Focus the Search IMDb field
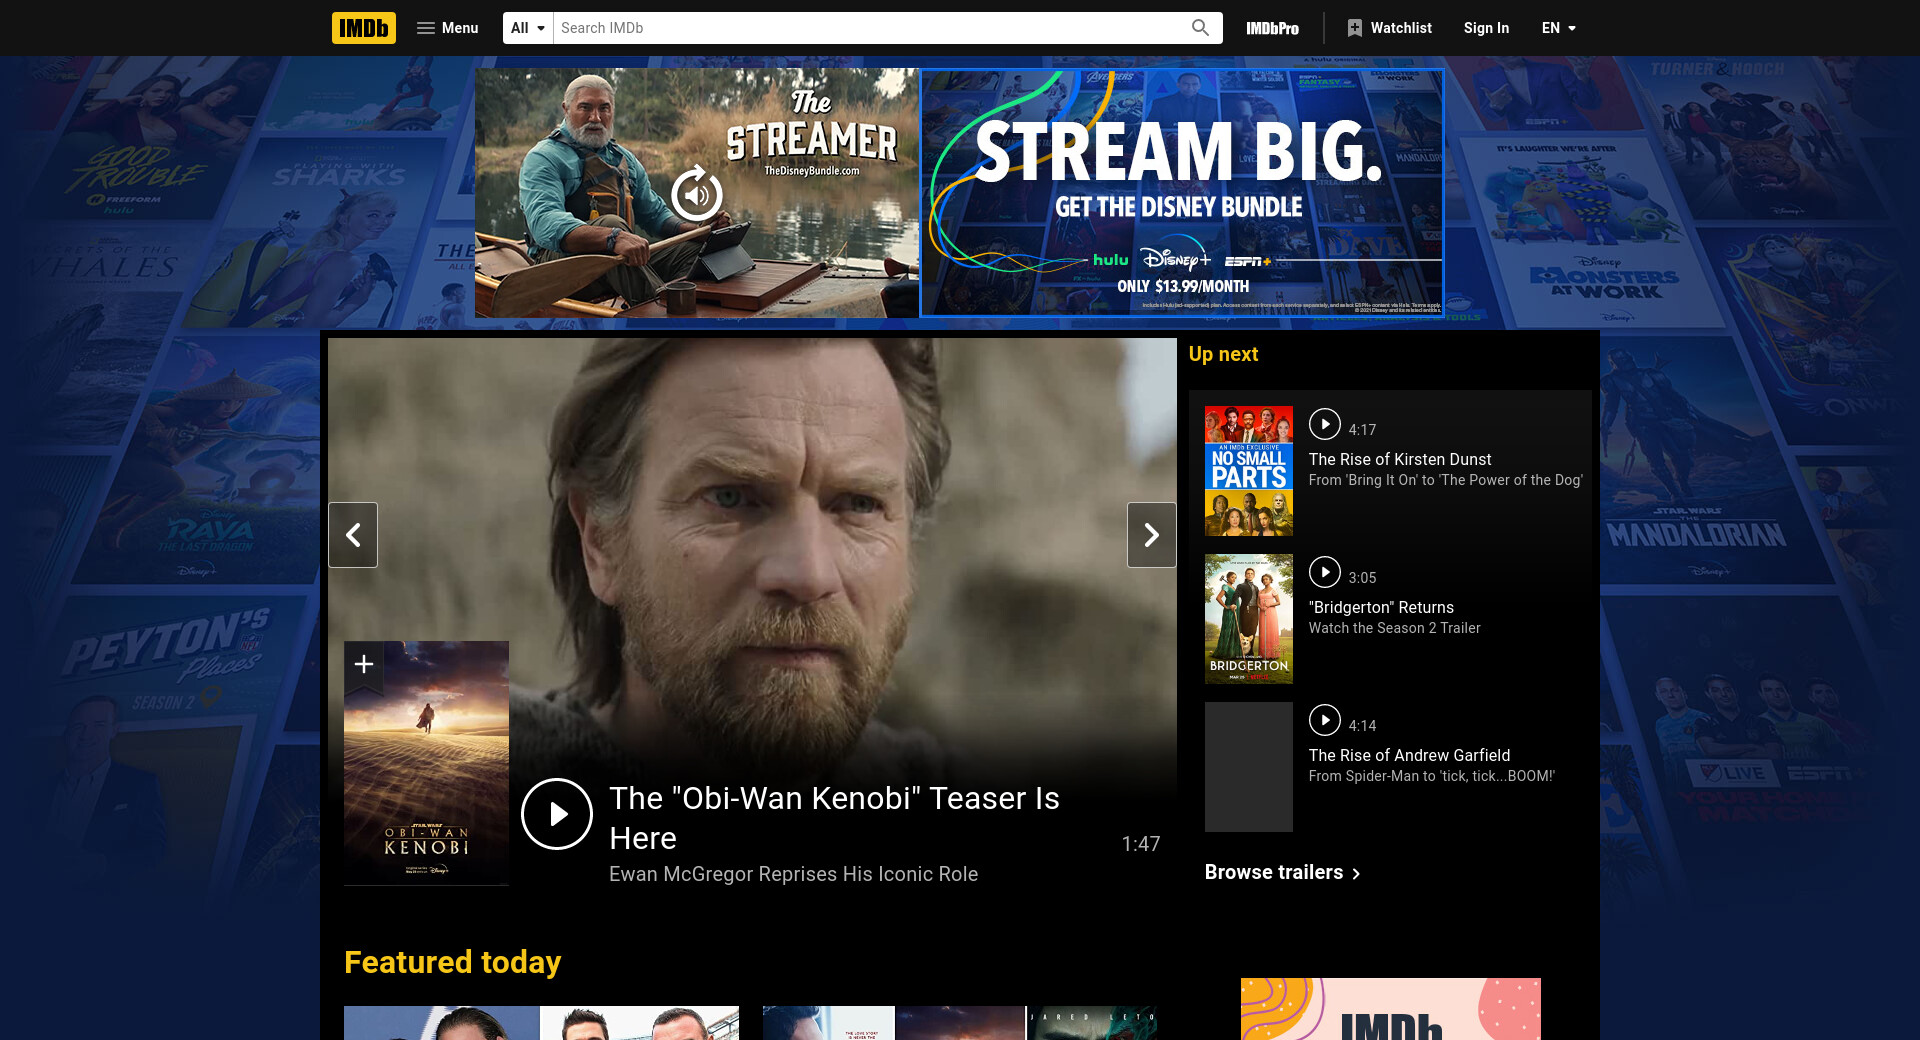The image size is (1920, 1040). [867, 28]
